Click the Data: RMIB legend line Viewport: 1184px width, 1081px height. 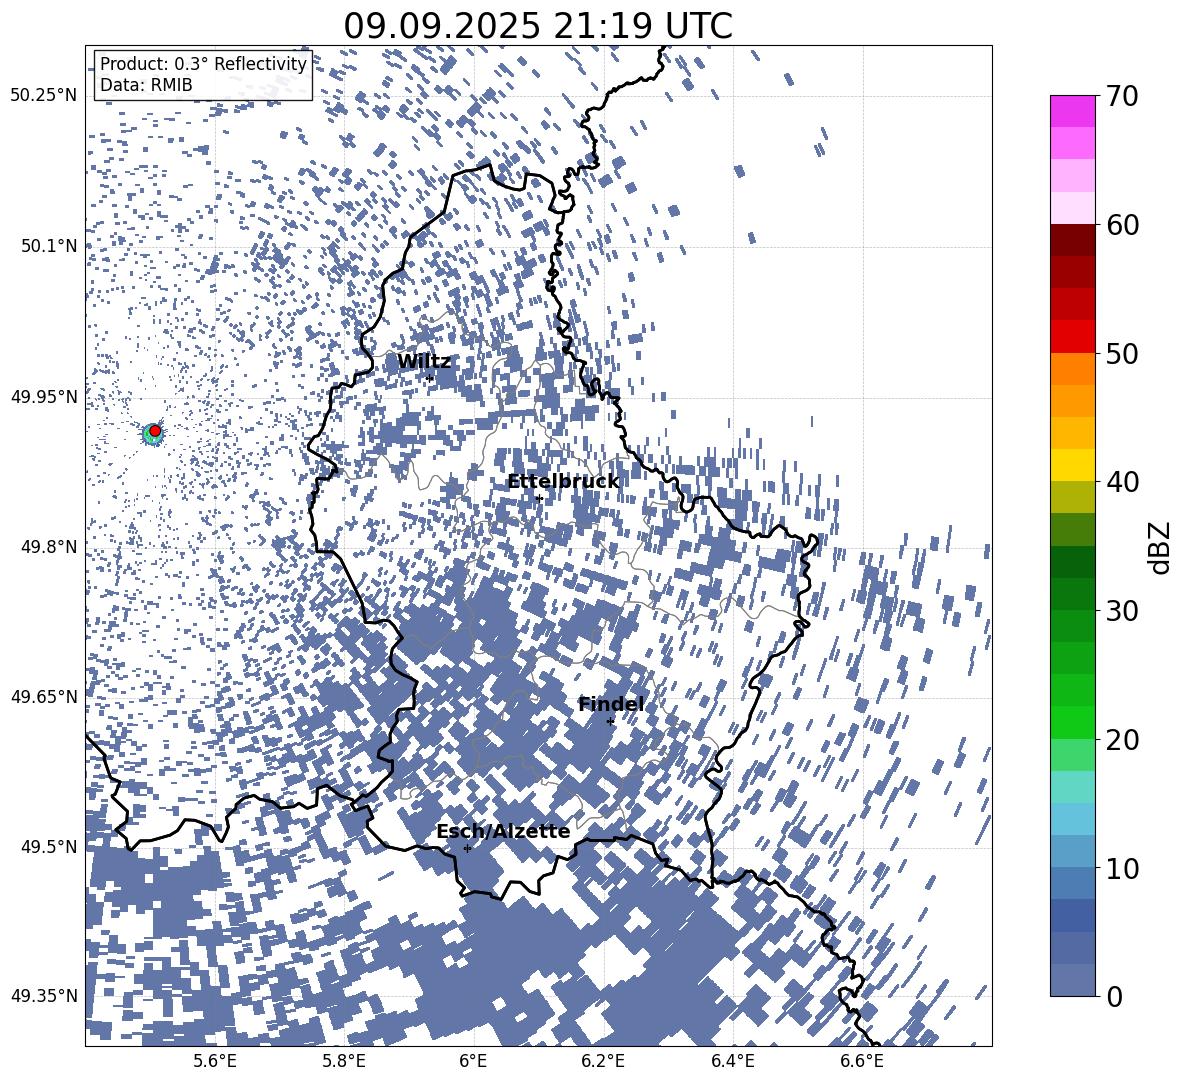(x=146, y=85)
